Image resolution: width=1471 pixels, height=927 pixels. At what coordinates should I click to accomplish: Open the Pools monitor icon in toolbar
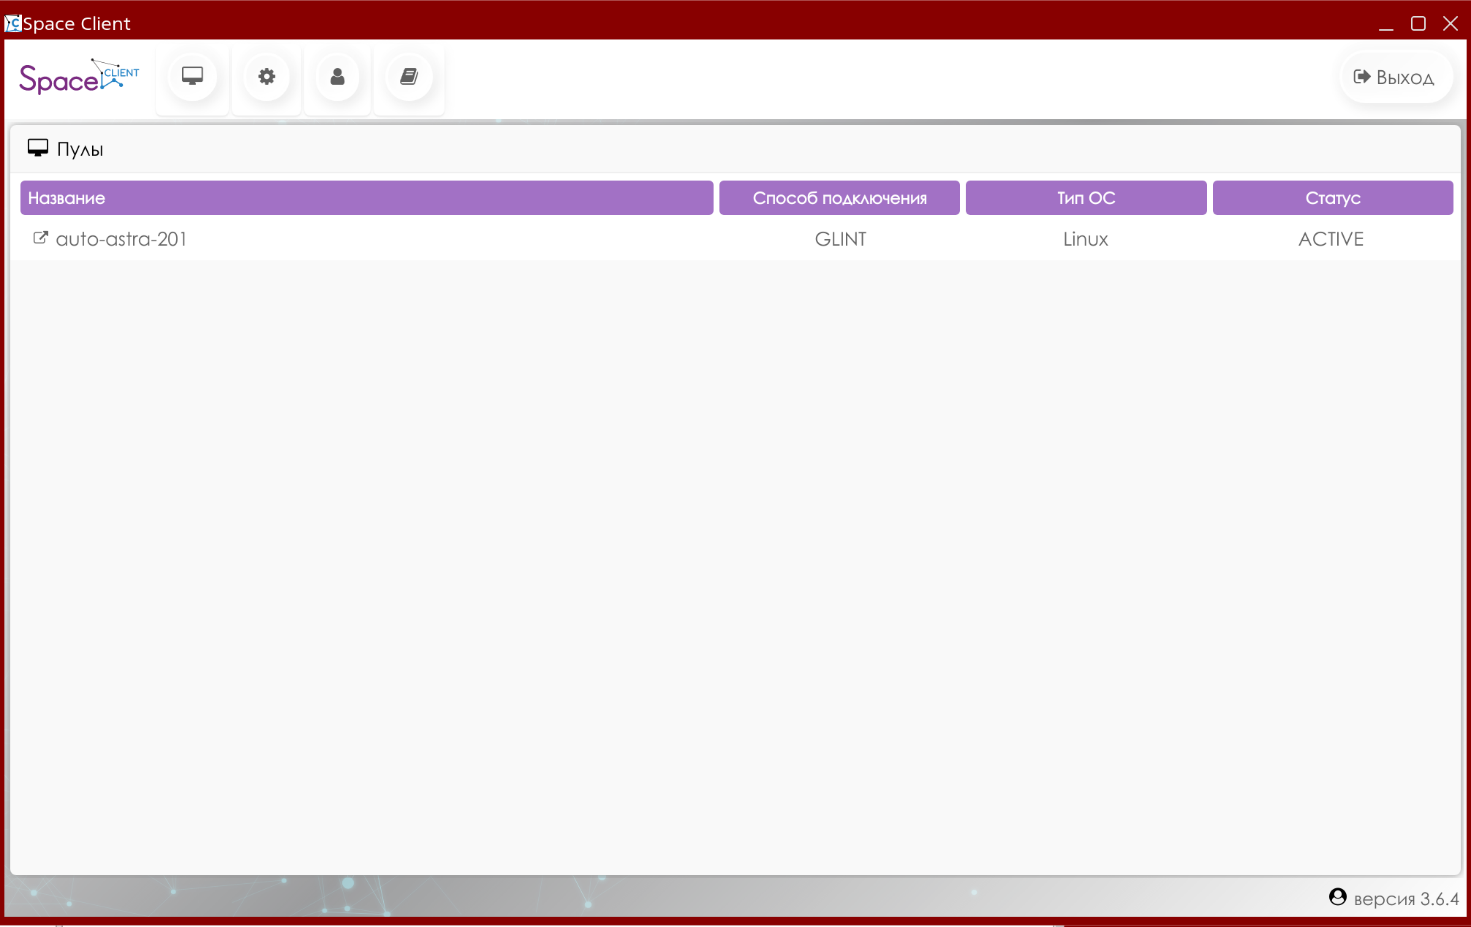[x=192, y=77]
